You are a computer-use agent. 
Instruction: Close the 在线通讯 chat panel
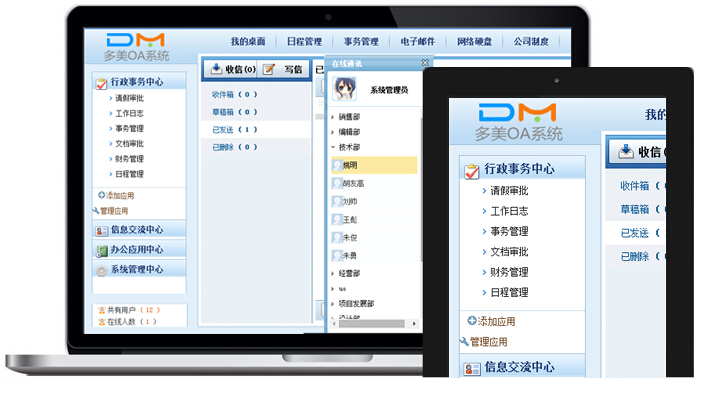425,63
